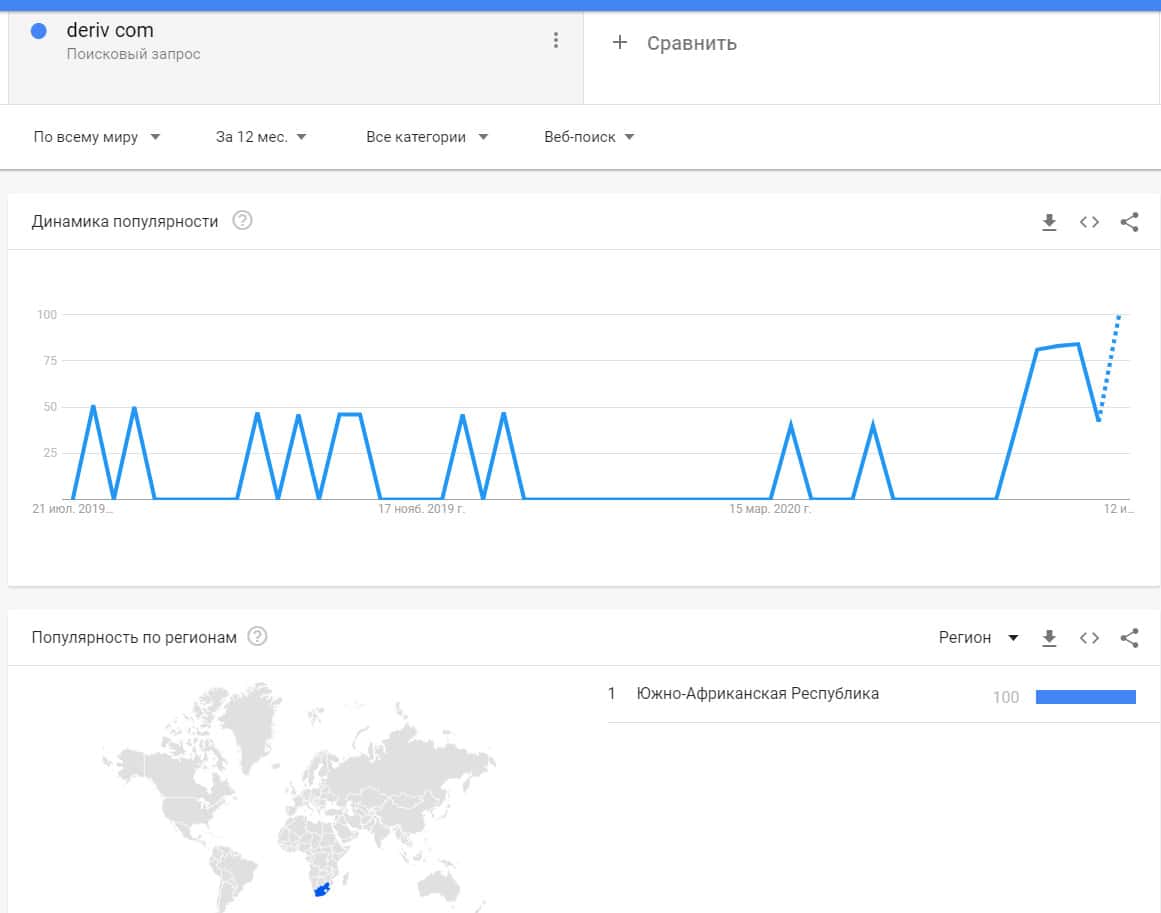Expand the Все категории dropdown
Screen dimensions: 1161x913
point(427,137)
